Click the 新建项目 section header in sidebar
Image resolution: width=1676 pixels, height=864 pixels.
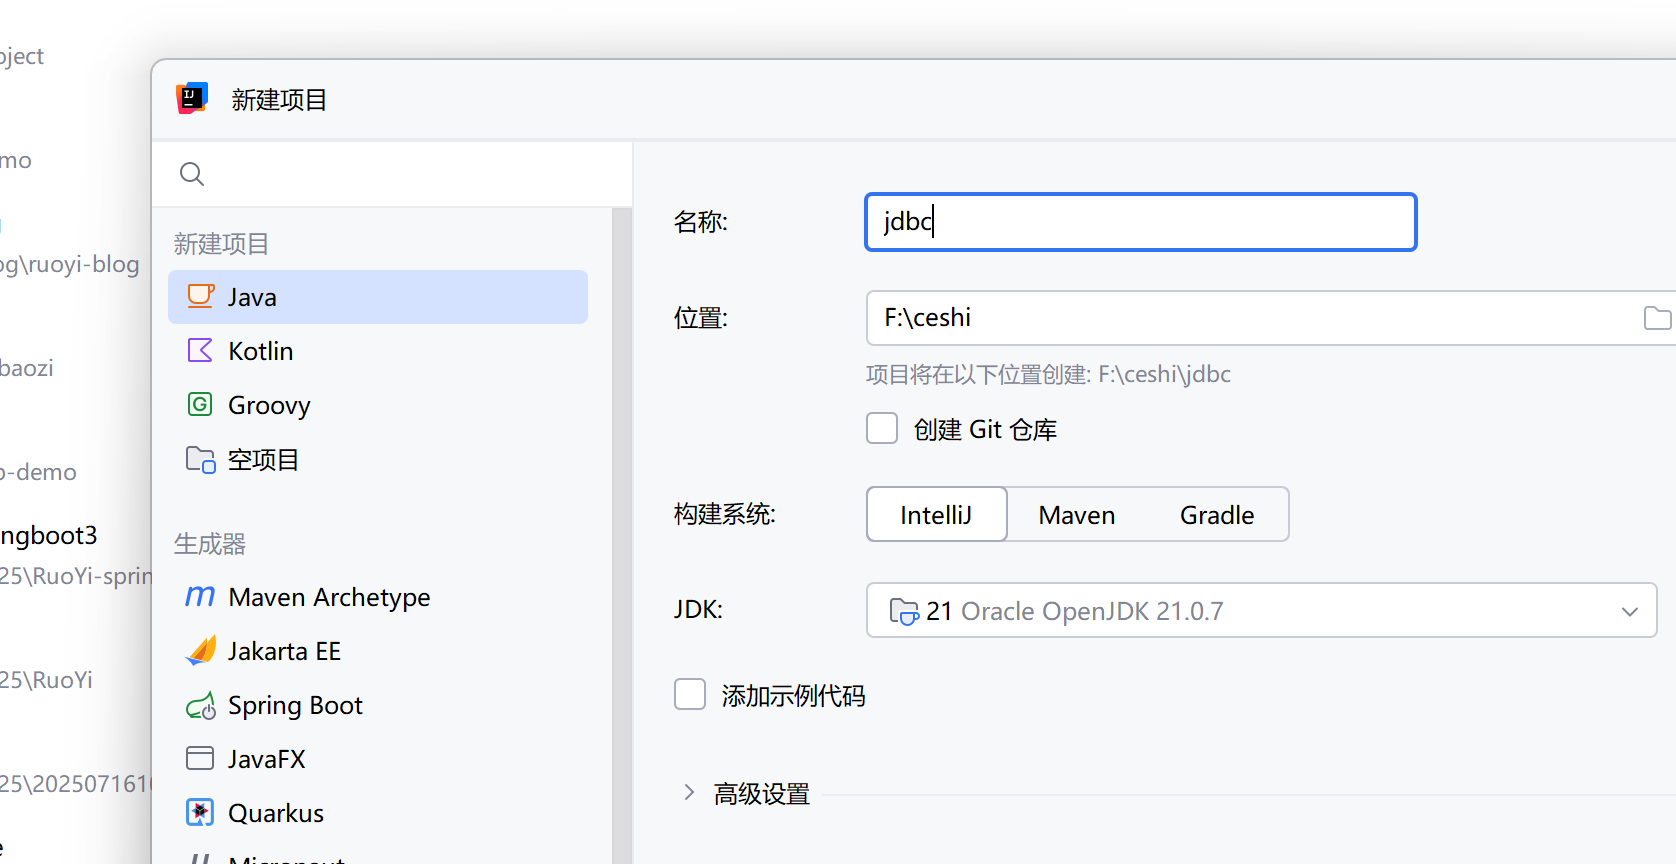[221, 244]
